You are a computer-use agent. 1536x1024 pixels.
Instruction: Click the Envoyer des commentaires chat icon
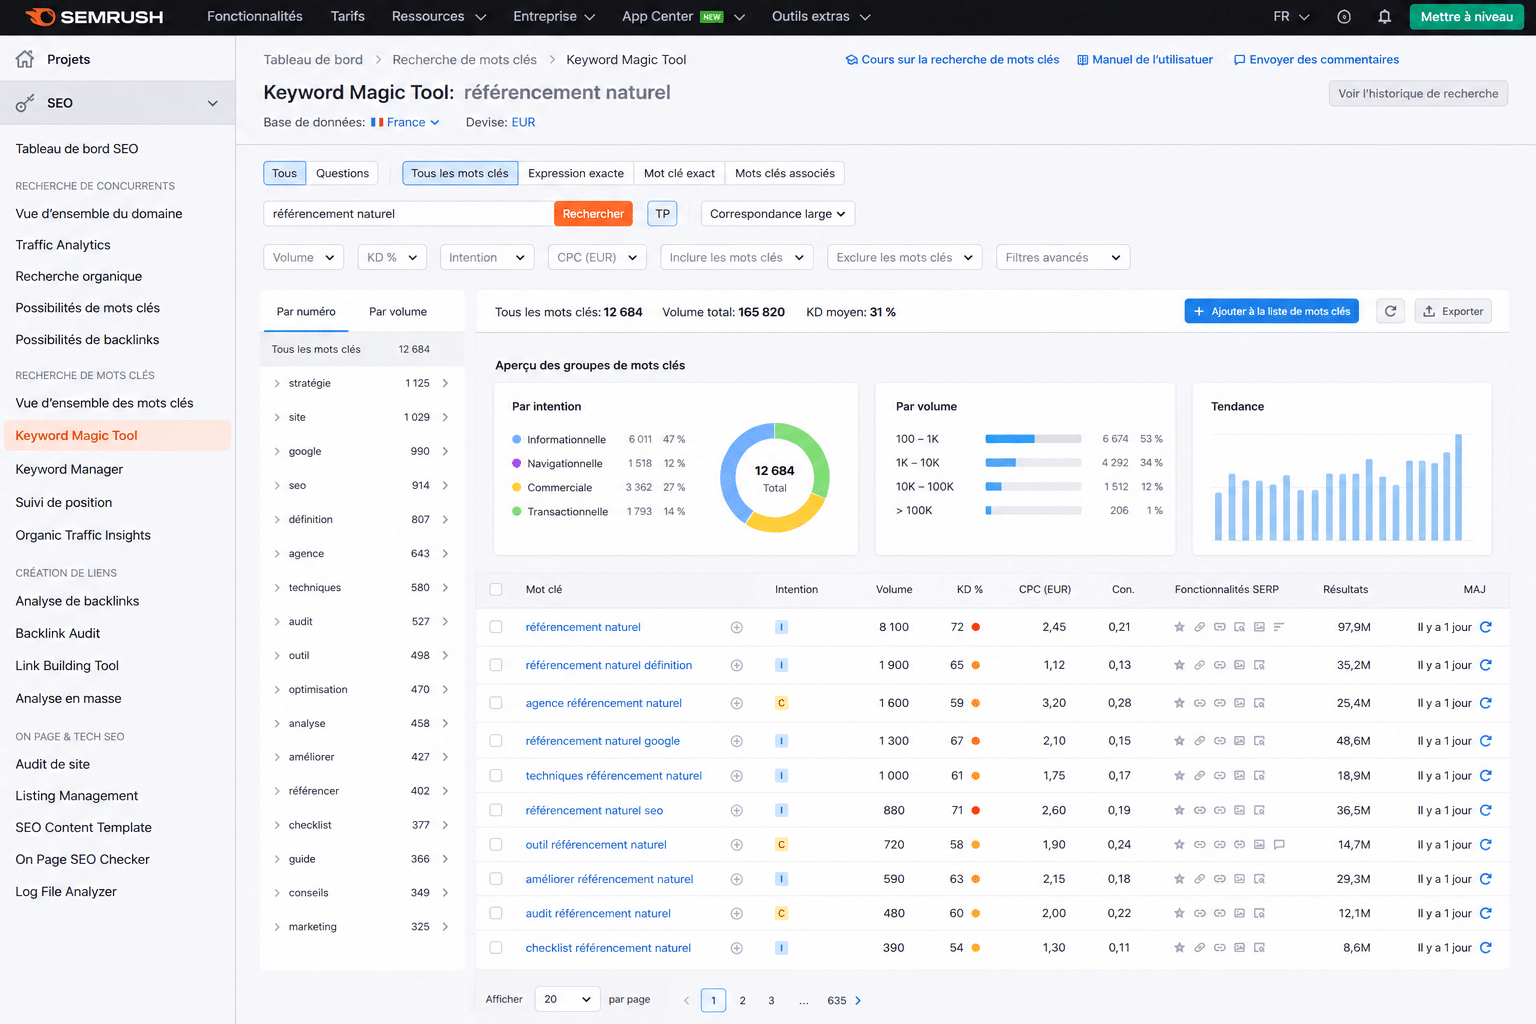click(x=1240, y=60)
